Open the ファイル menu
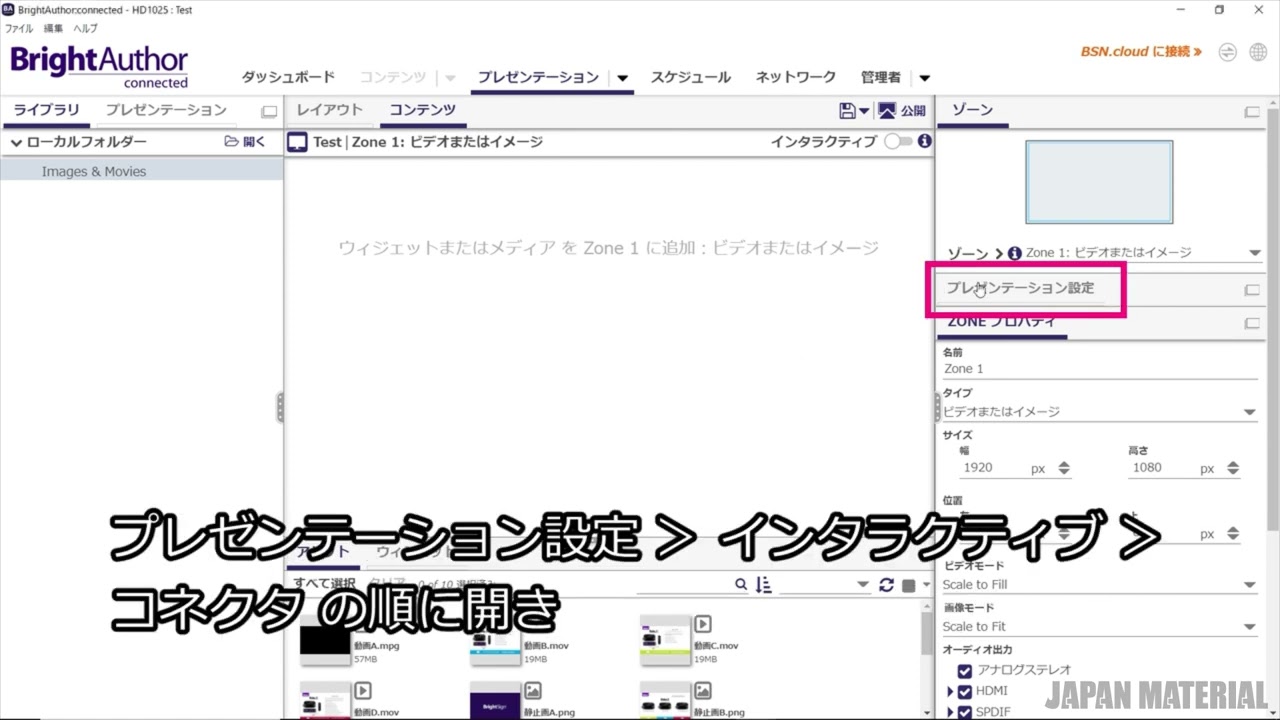Screen dimensions: 1280x720 [x=19, y=29]
